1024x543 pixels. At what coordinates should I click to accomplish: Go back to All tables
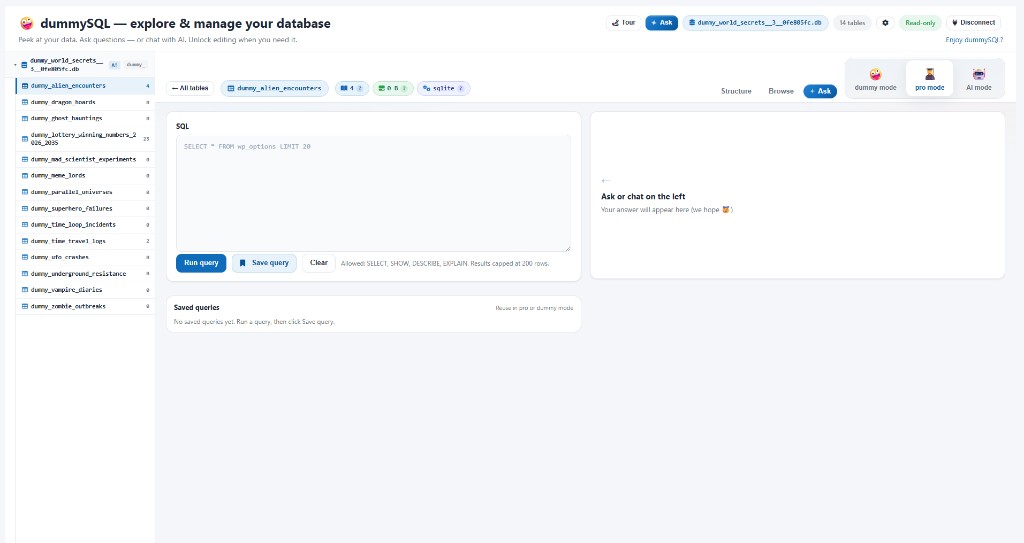coord(190,88)
